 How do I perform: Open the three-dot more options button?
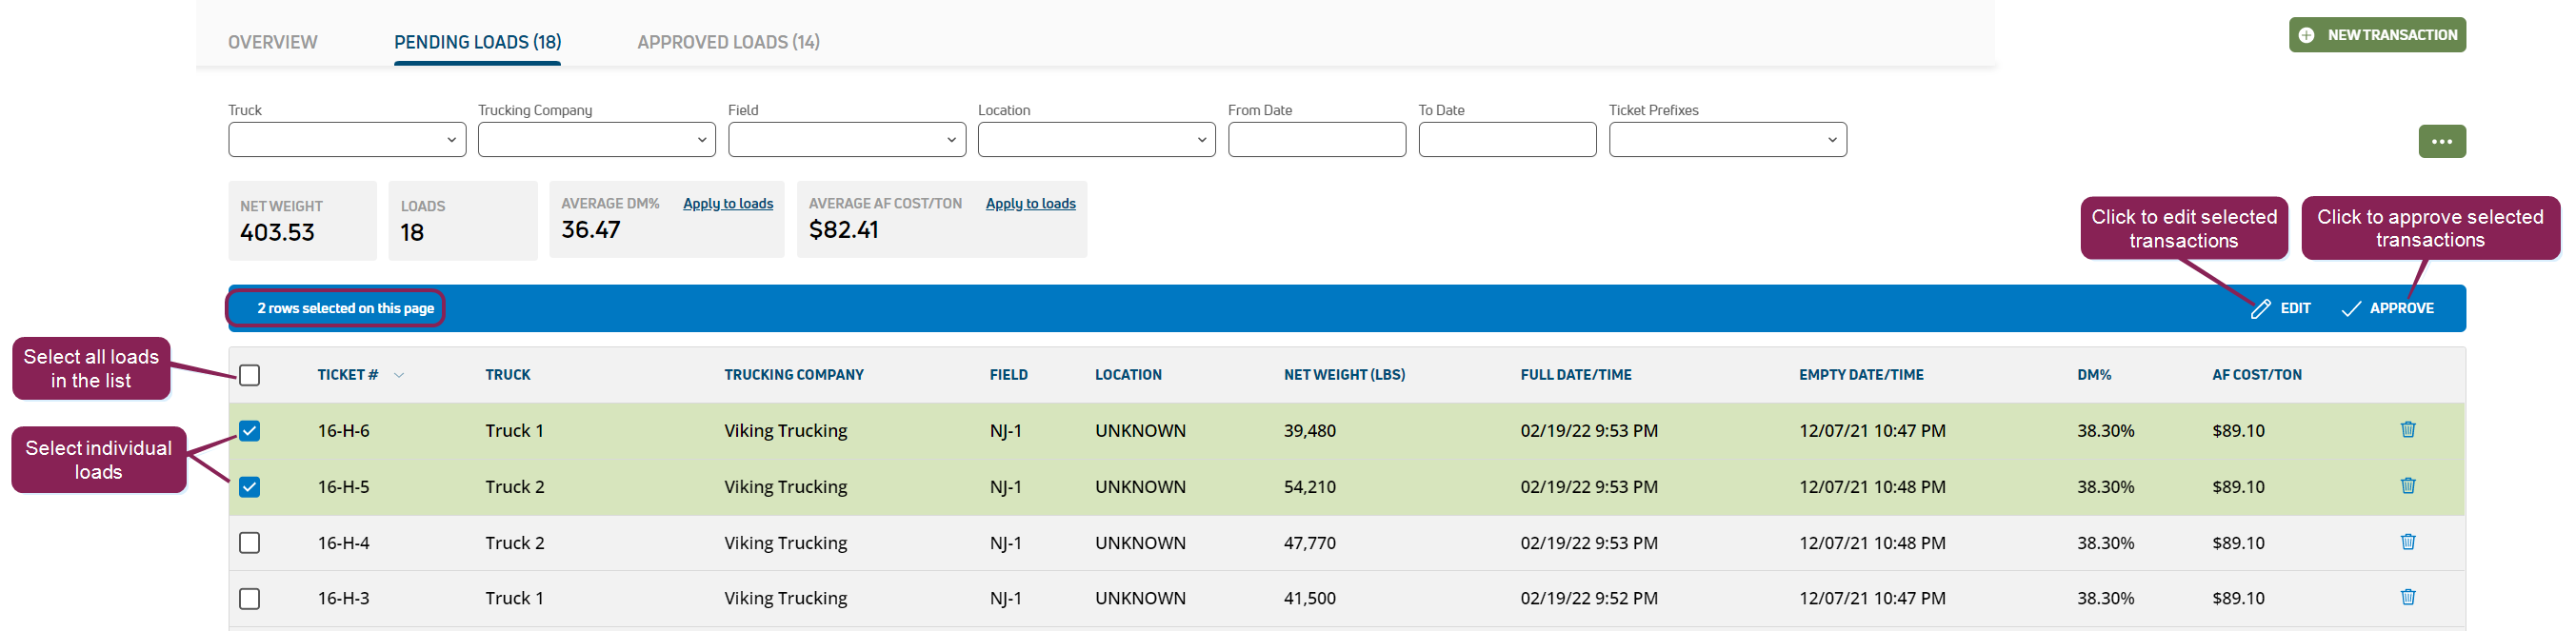(x=2441, y=142)
